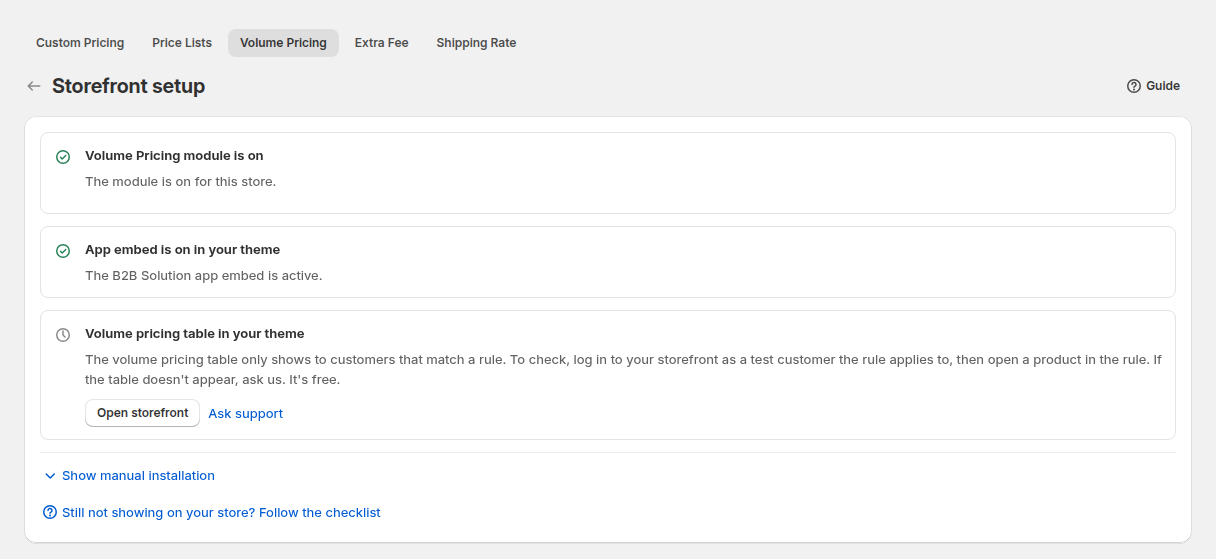The image size is (1216, 559).
Task: Click the help icon beside Follow the checklist
Action: [50, 512]
